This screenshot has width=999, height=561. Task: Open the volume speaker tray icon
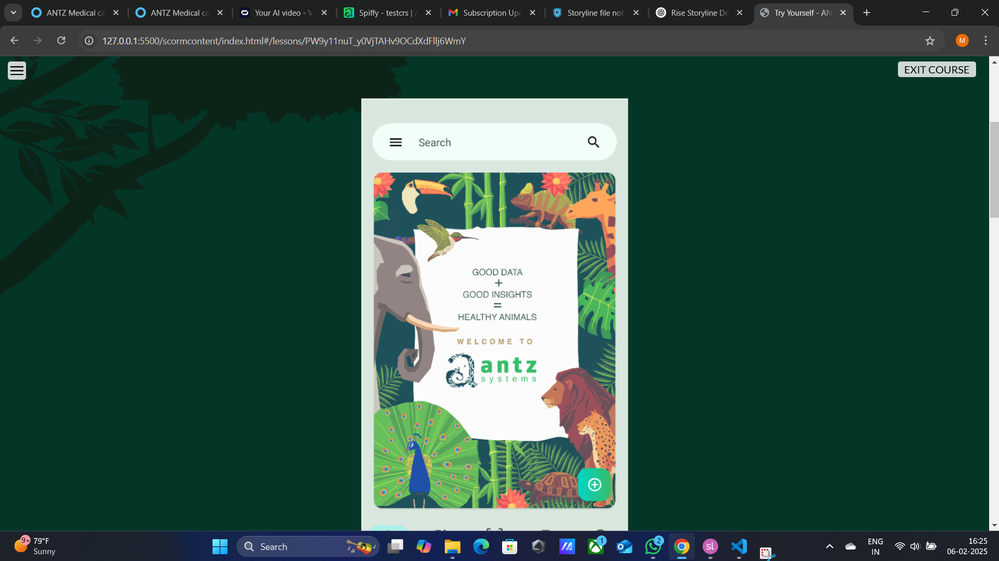click(915, 546)
